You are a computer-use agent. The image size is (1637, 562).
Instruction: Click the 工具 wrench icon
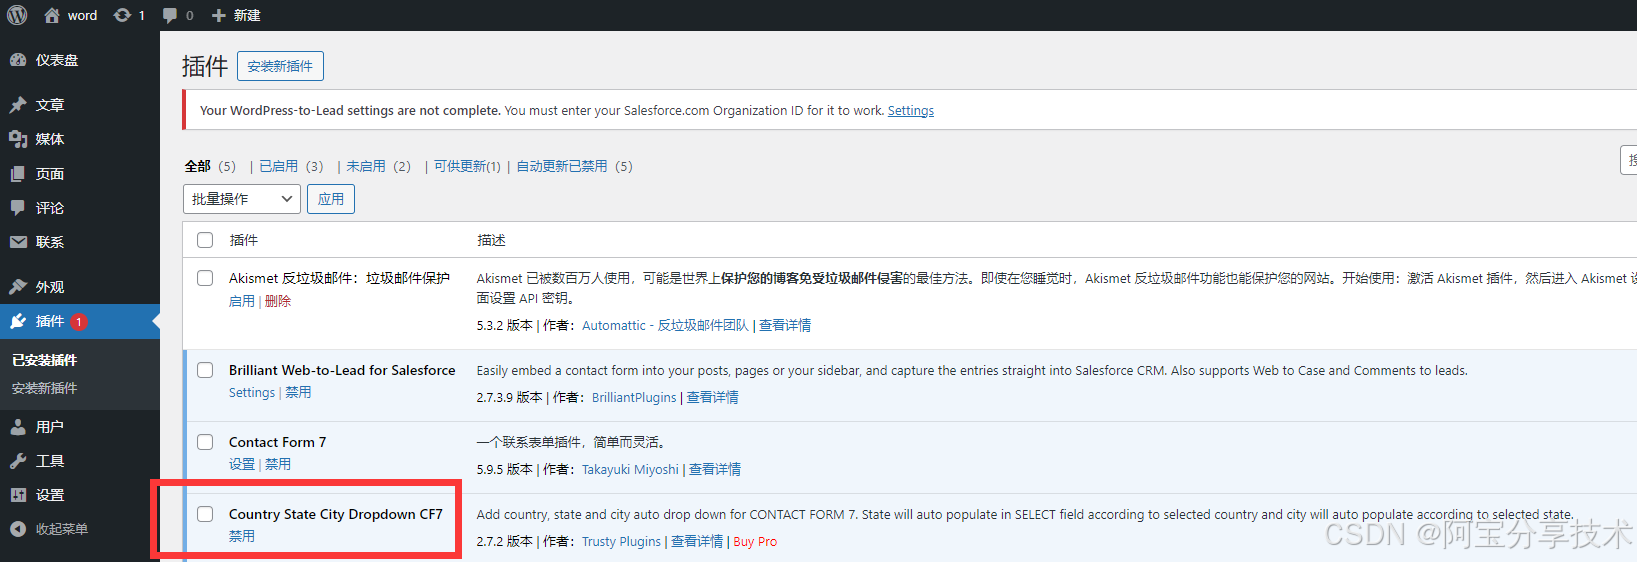pyautogui.click(x=18, y=461)
